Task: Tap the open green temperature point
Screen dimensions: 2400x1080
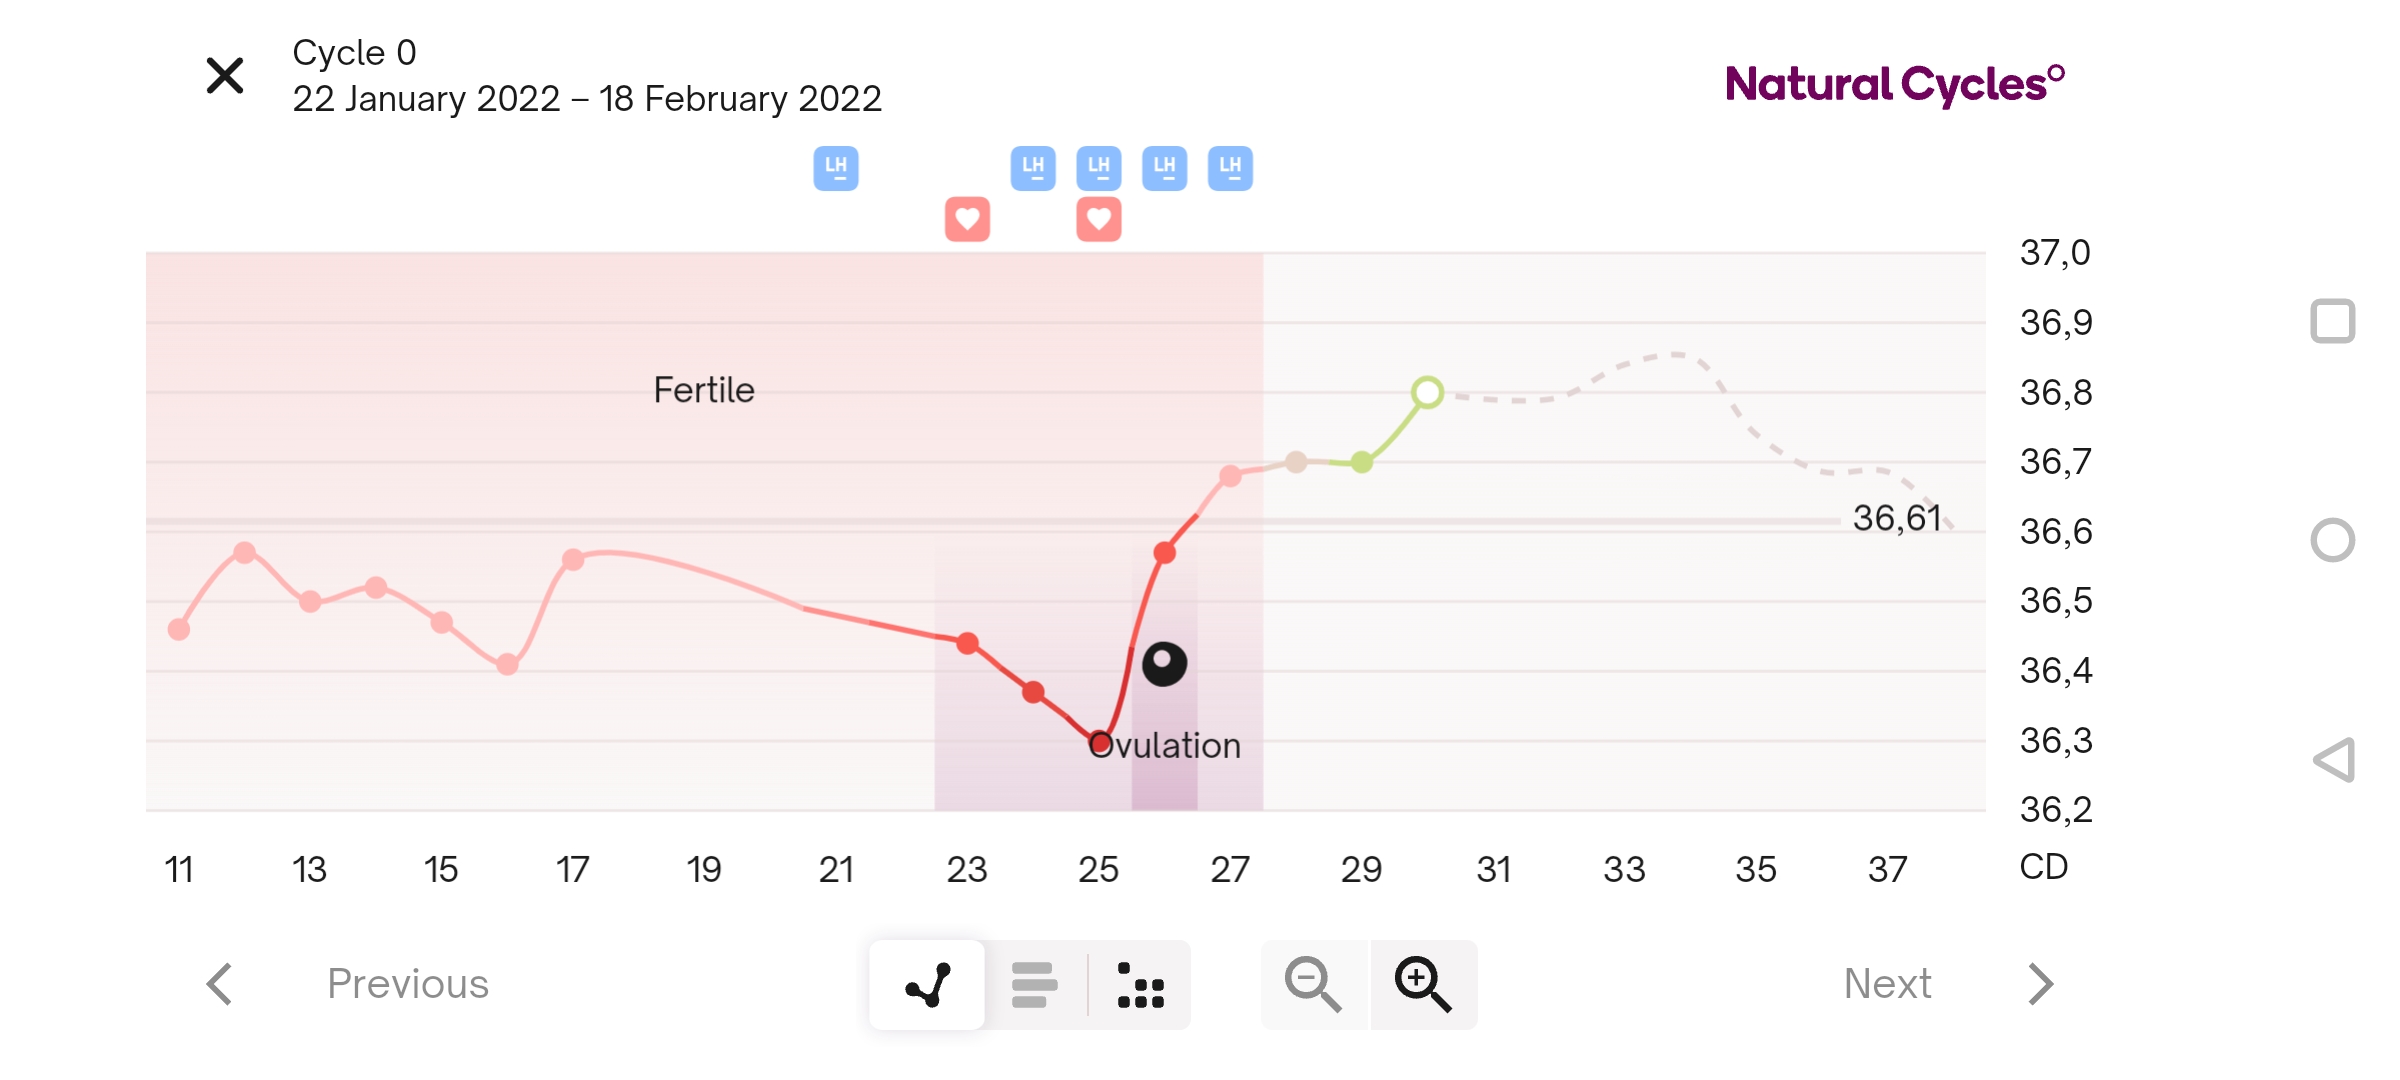Action: pyautogui.click(x=1427, y=392)
